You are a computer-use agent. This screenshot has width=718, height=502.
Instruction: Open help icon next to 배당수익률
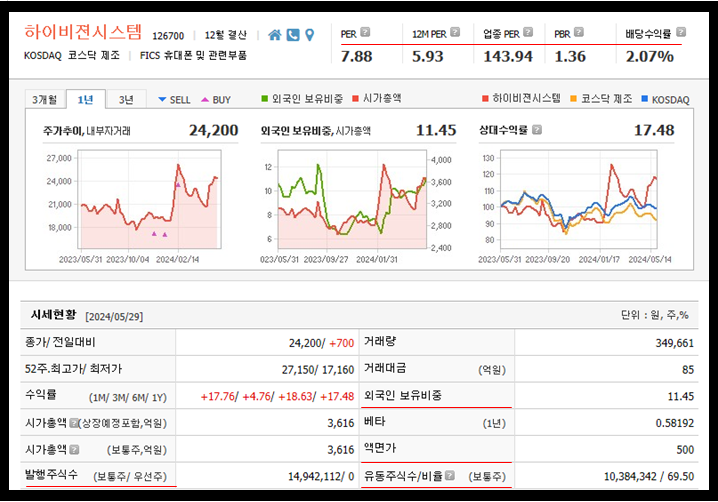[x=681, y=32]
